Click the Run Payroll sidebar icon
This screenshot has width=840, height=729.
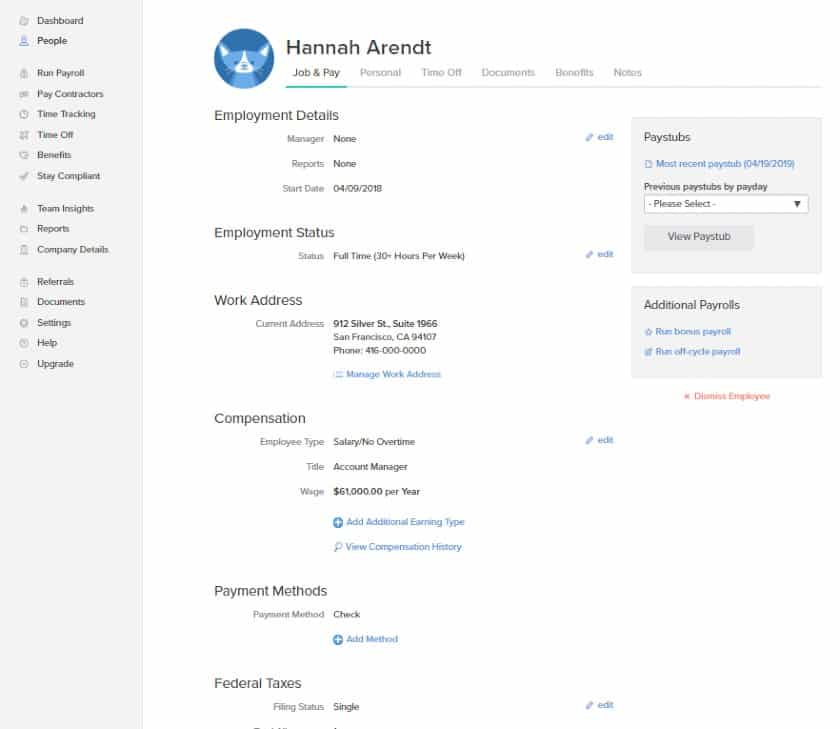(x=24, y=73)
